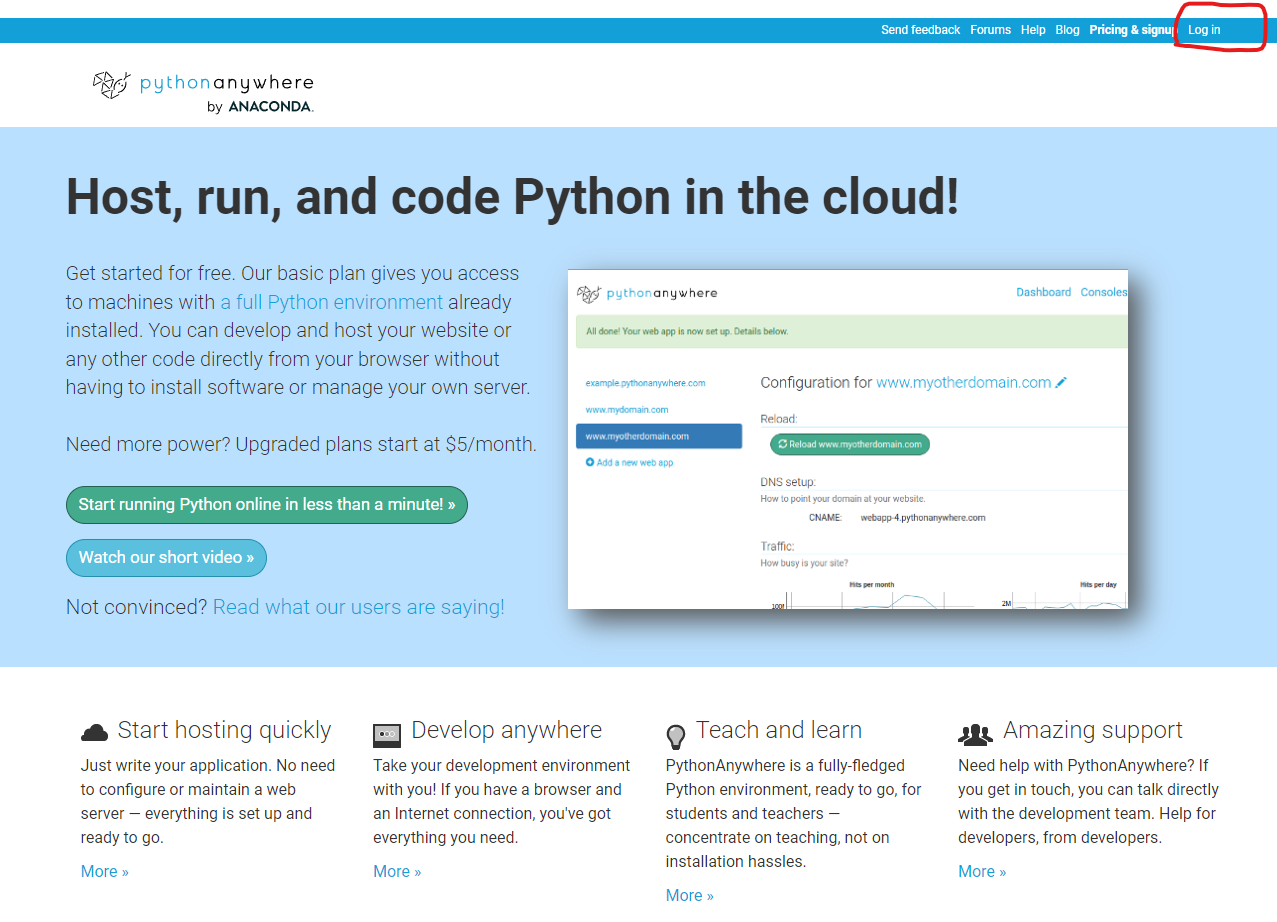The height and width of the screenshot is (922, 1277).
Task: Open the full Python environment link
Action: (x=332, y=302)
